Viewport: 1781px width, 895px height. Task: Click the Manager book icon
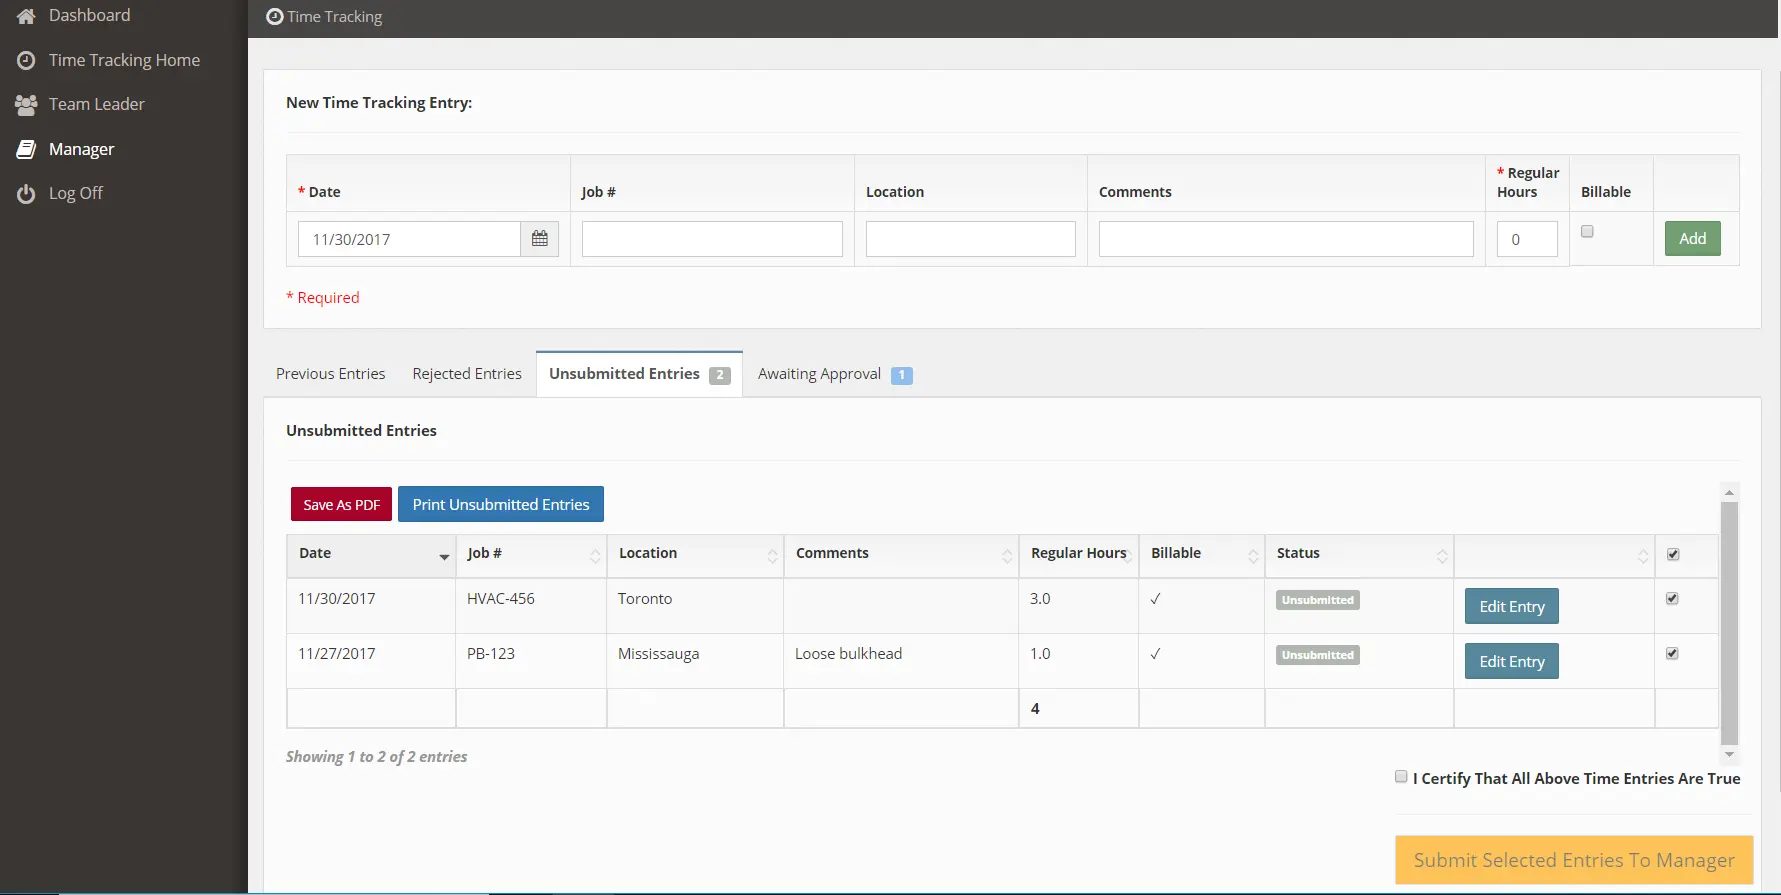(26, 149)
